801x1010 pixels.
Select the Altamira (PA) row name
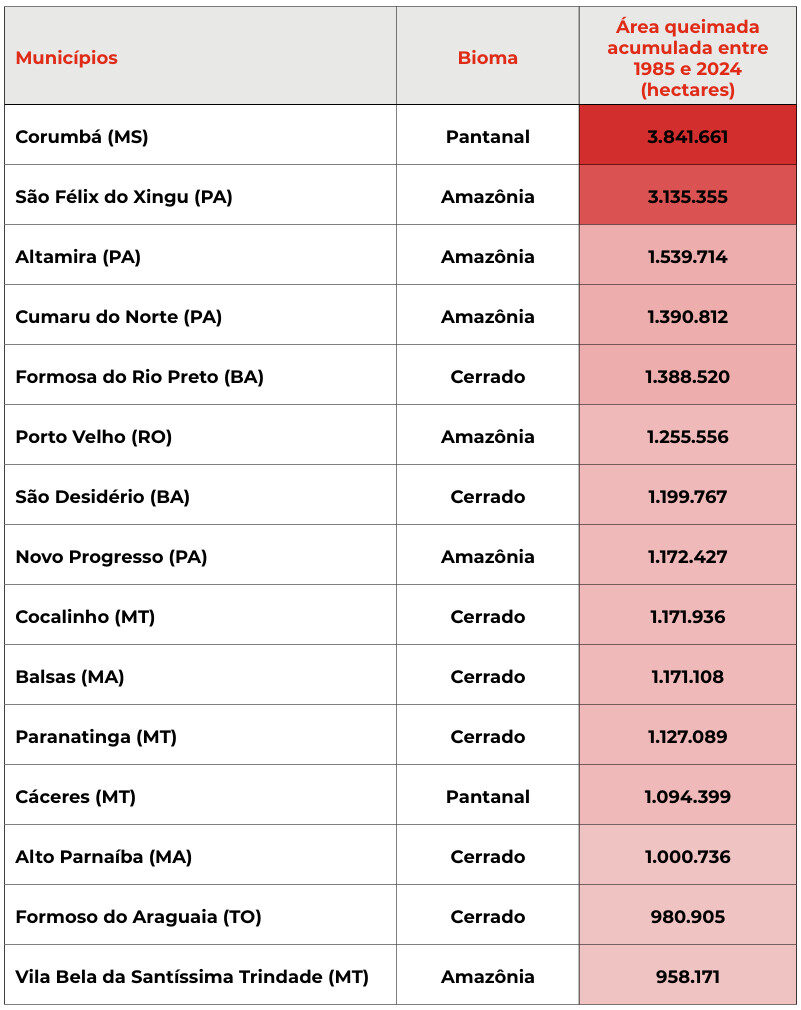(x=78, y=257)
